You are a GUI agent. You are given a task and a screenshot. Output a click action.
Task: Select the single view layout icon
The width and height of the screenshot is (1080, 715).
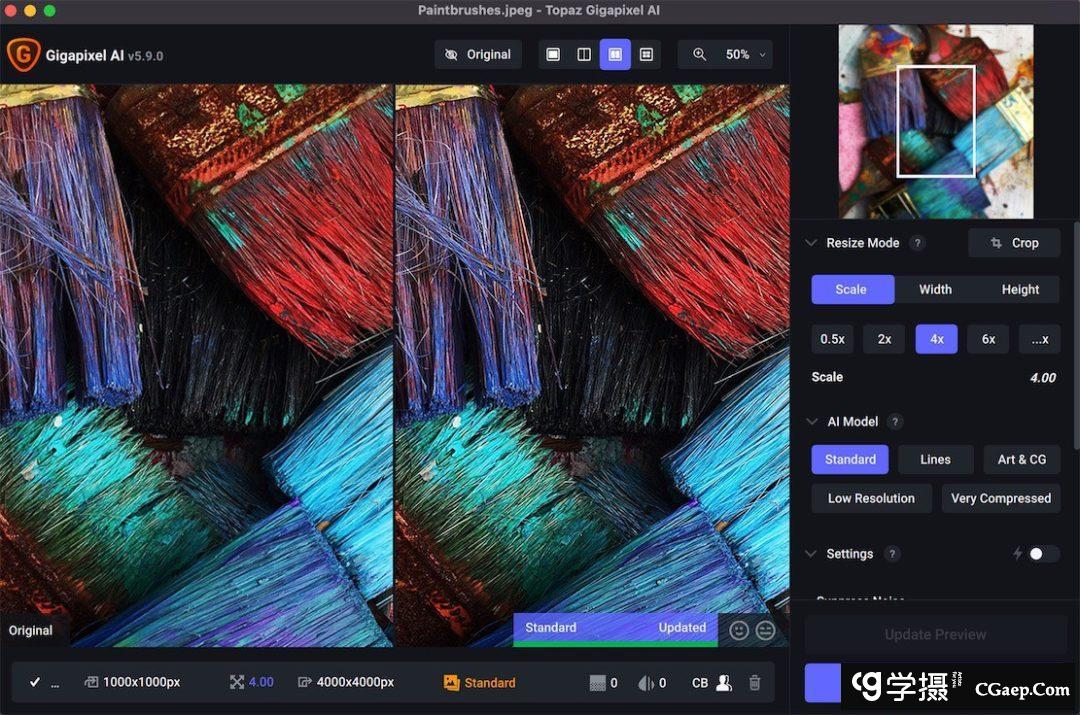(x=553, y=55)
